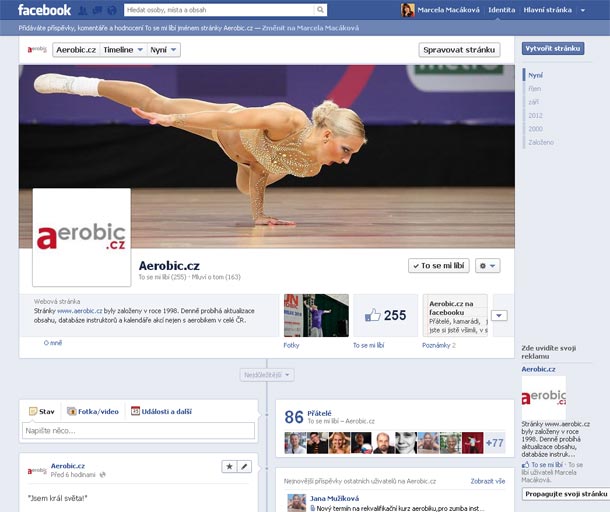610x512 pixels.
Task: Click Jana Mužíková name link
Action: [335, 498]
